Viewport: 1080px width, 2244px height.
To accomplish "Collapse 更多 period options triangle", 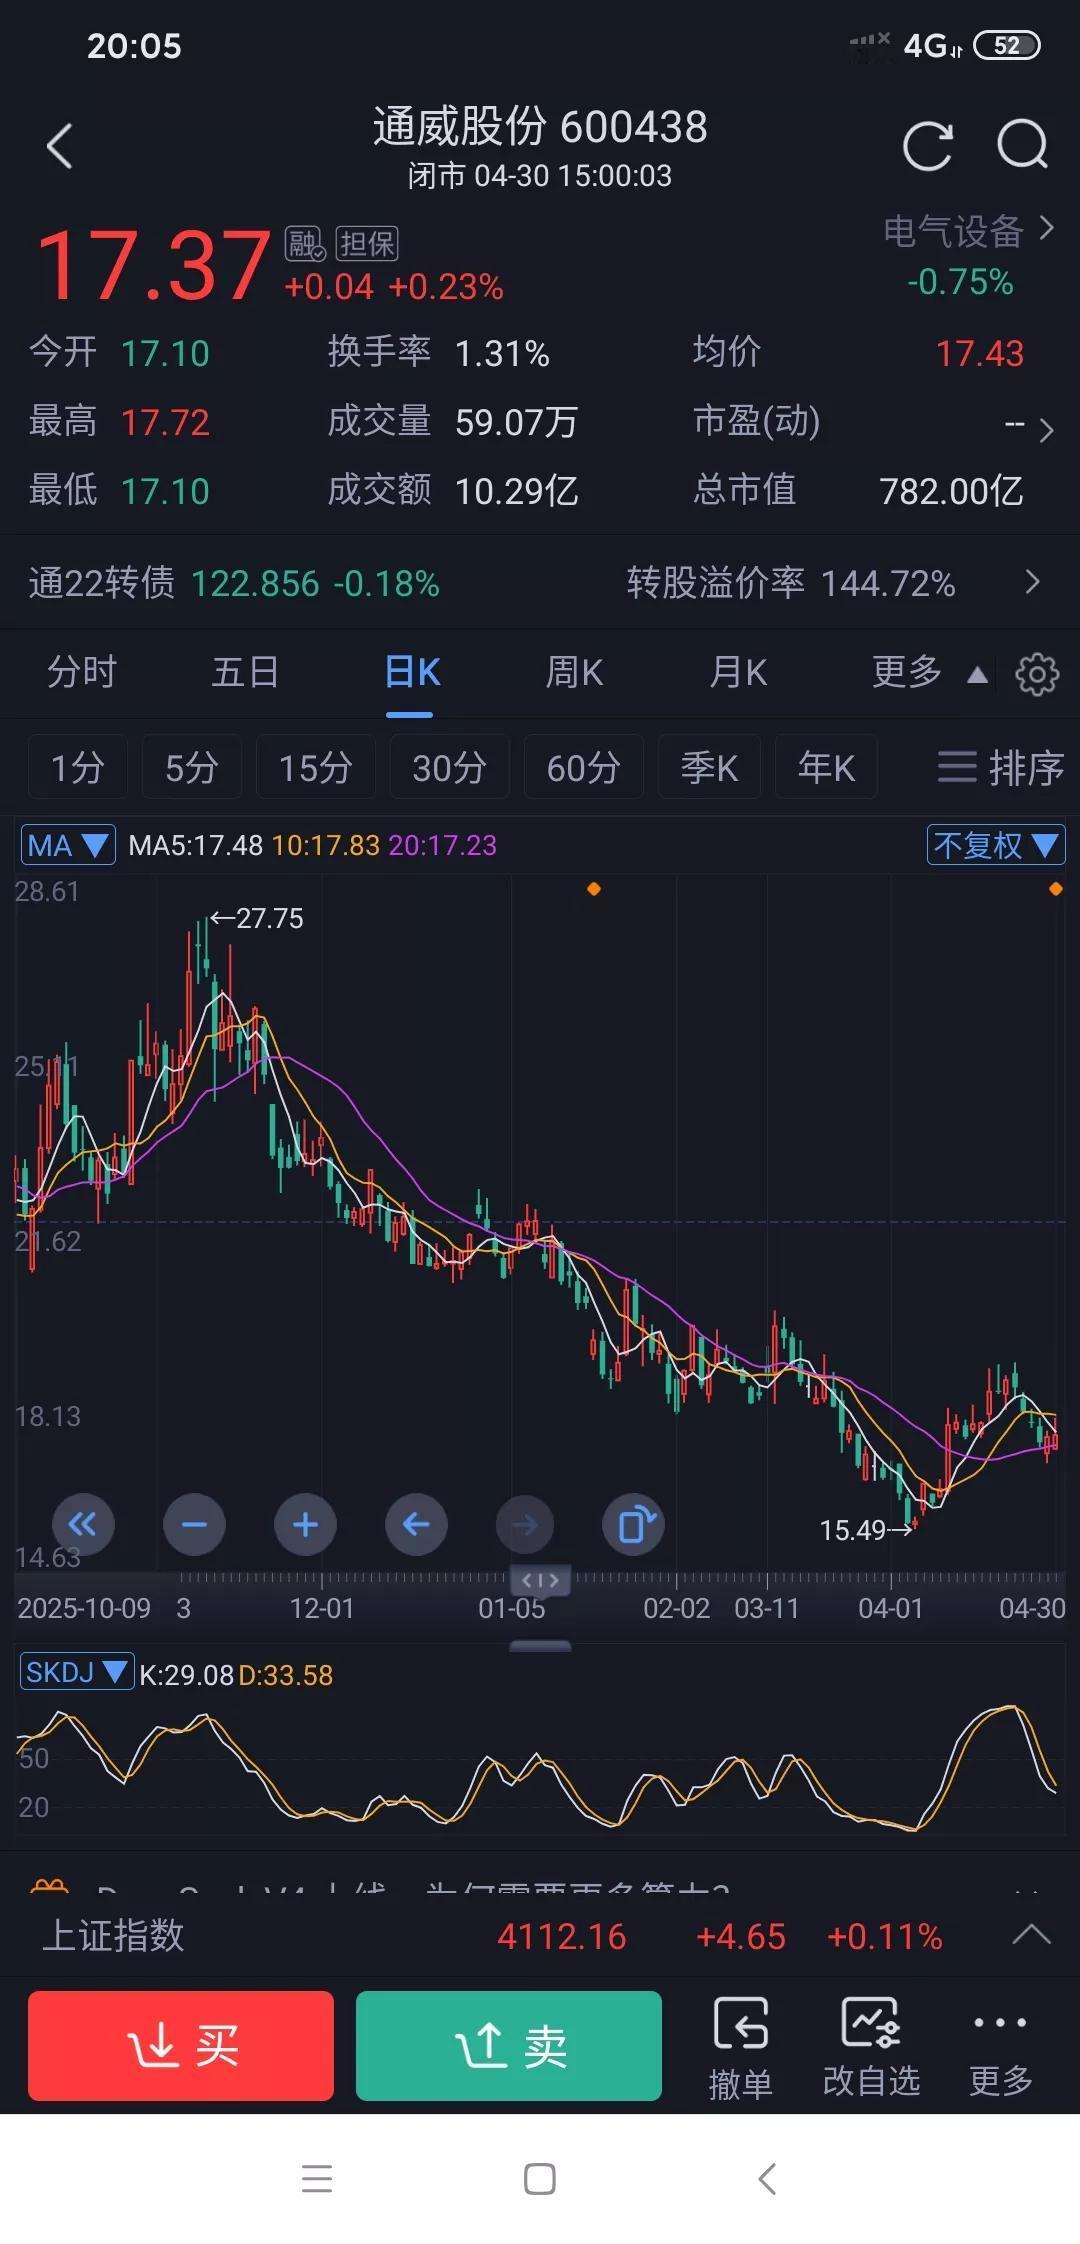I will pos(977,676).
